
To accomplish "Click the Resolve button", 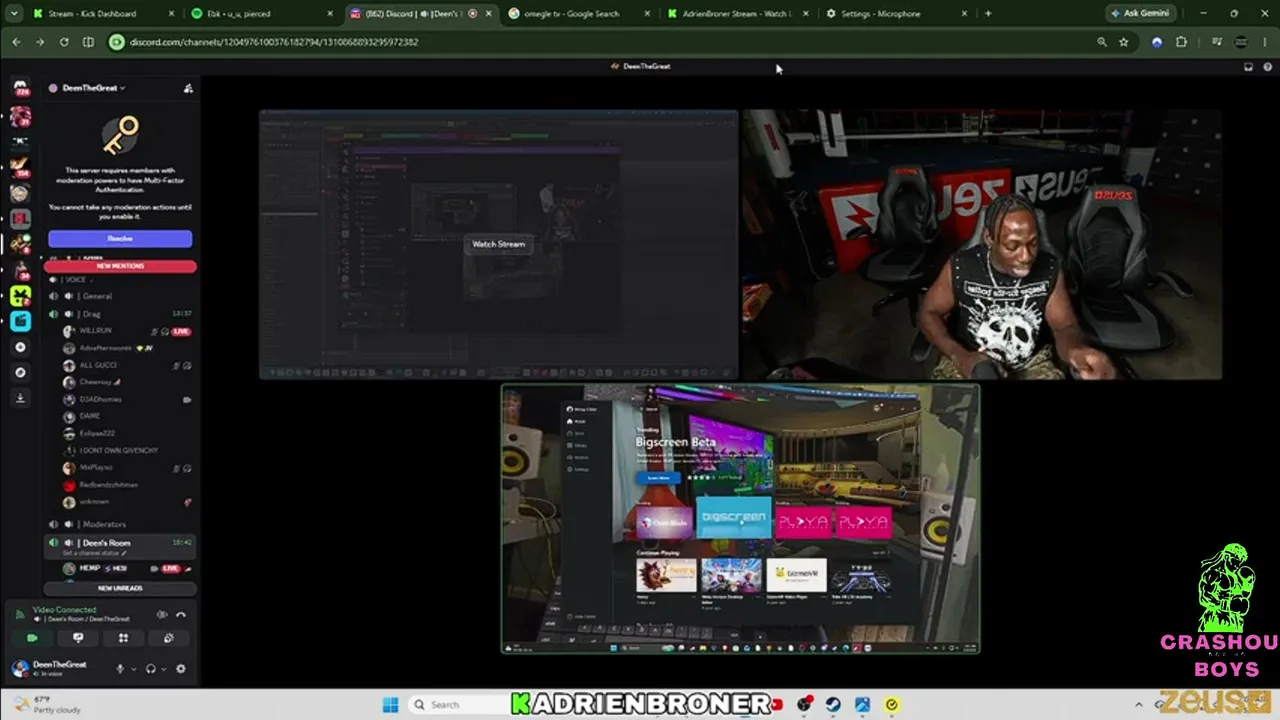I will pos(120,238).
